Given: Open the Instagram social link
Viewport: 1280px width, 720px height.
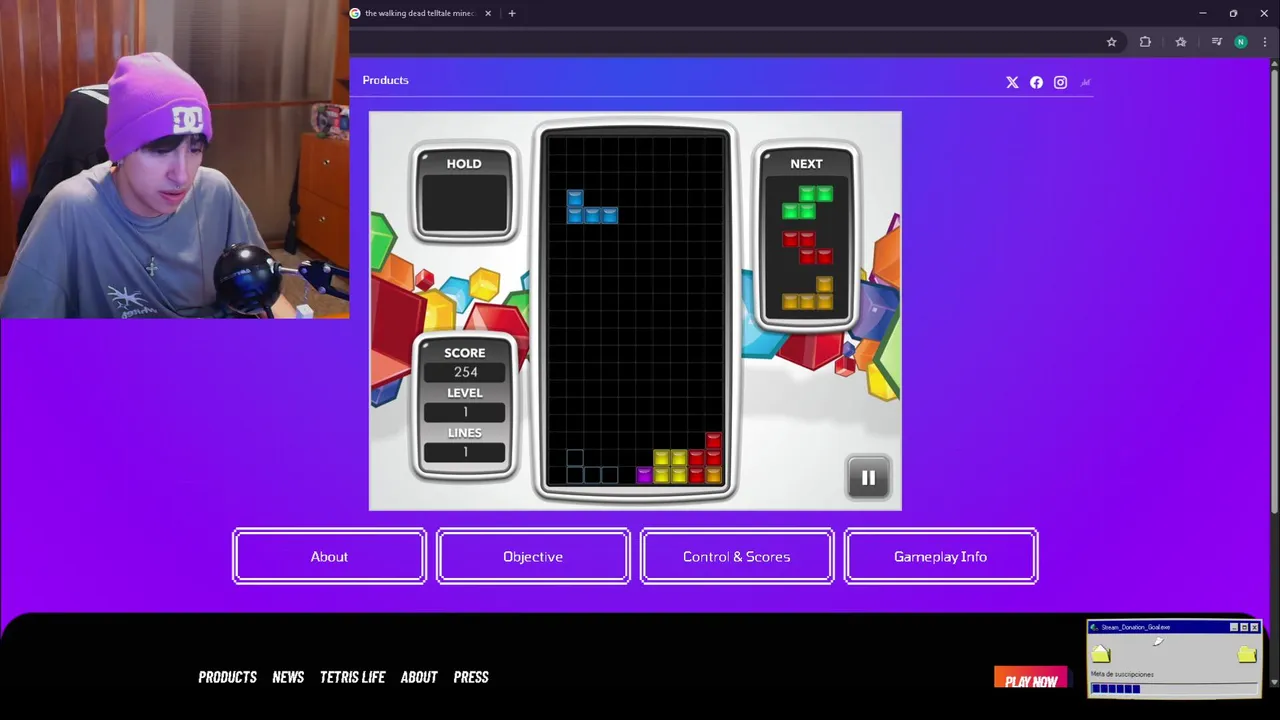Looking at the screenshot, I should 1060,82.
